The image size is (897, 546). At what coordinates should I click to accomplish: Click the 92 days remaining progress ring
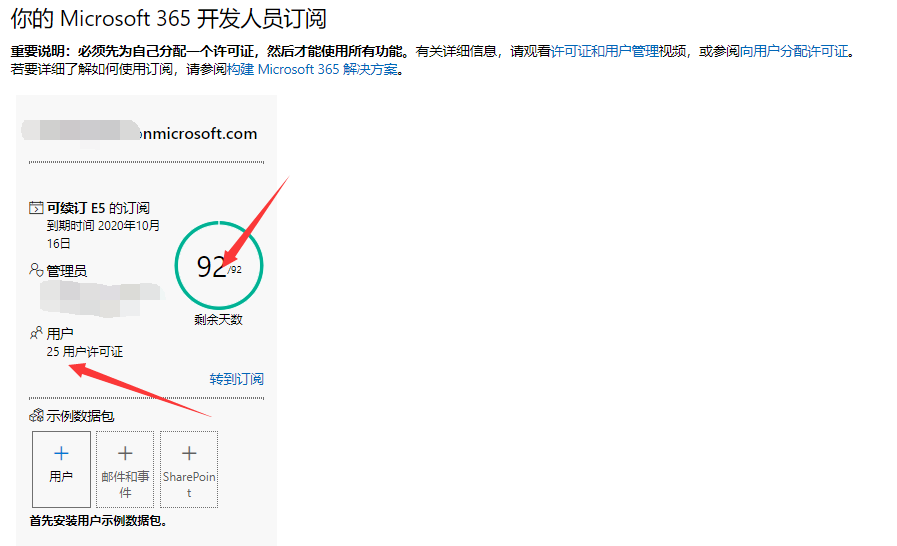pos(219,266)
